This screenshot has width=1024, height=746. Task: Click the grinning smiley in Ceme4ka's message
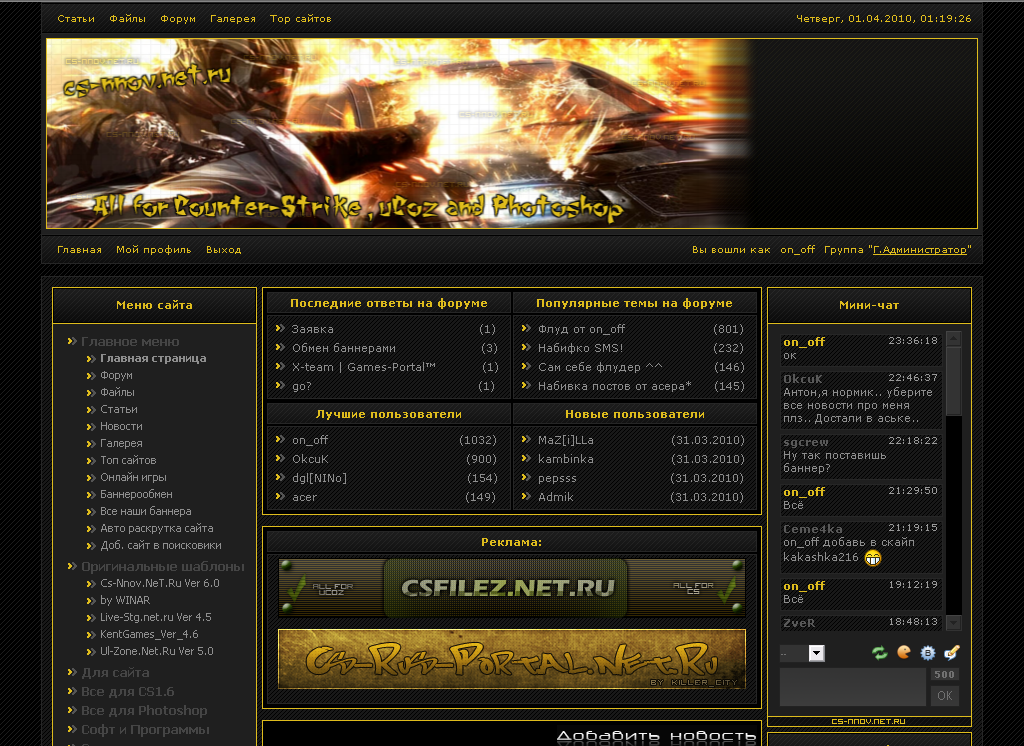(873, 558)
